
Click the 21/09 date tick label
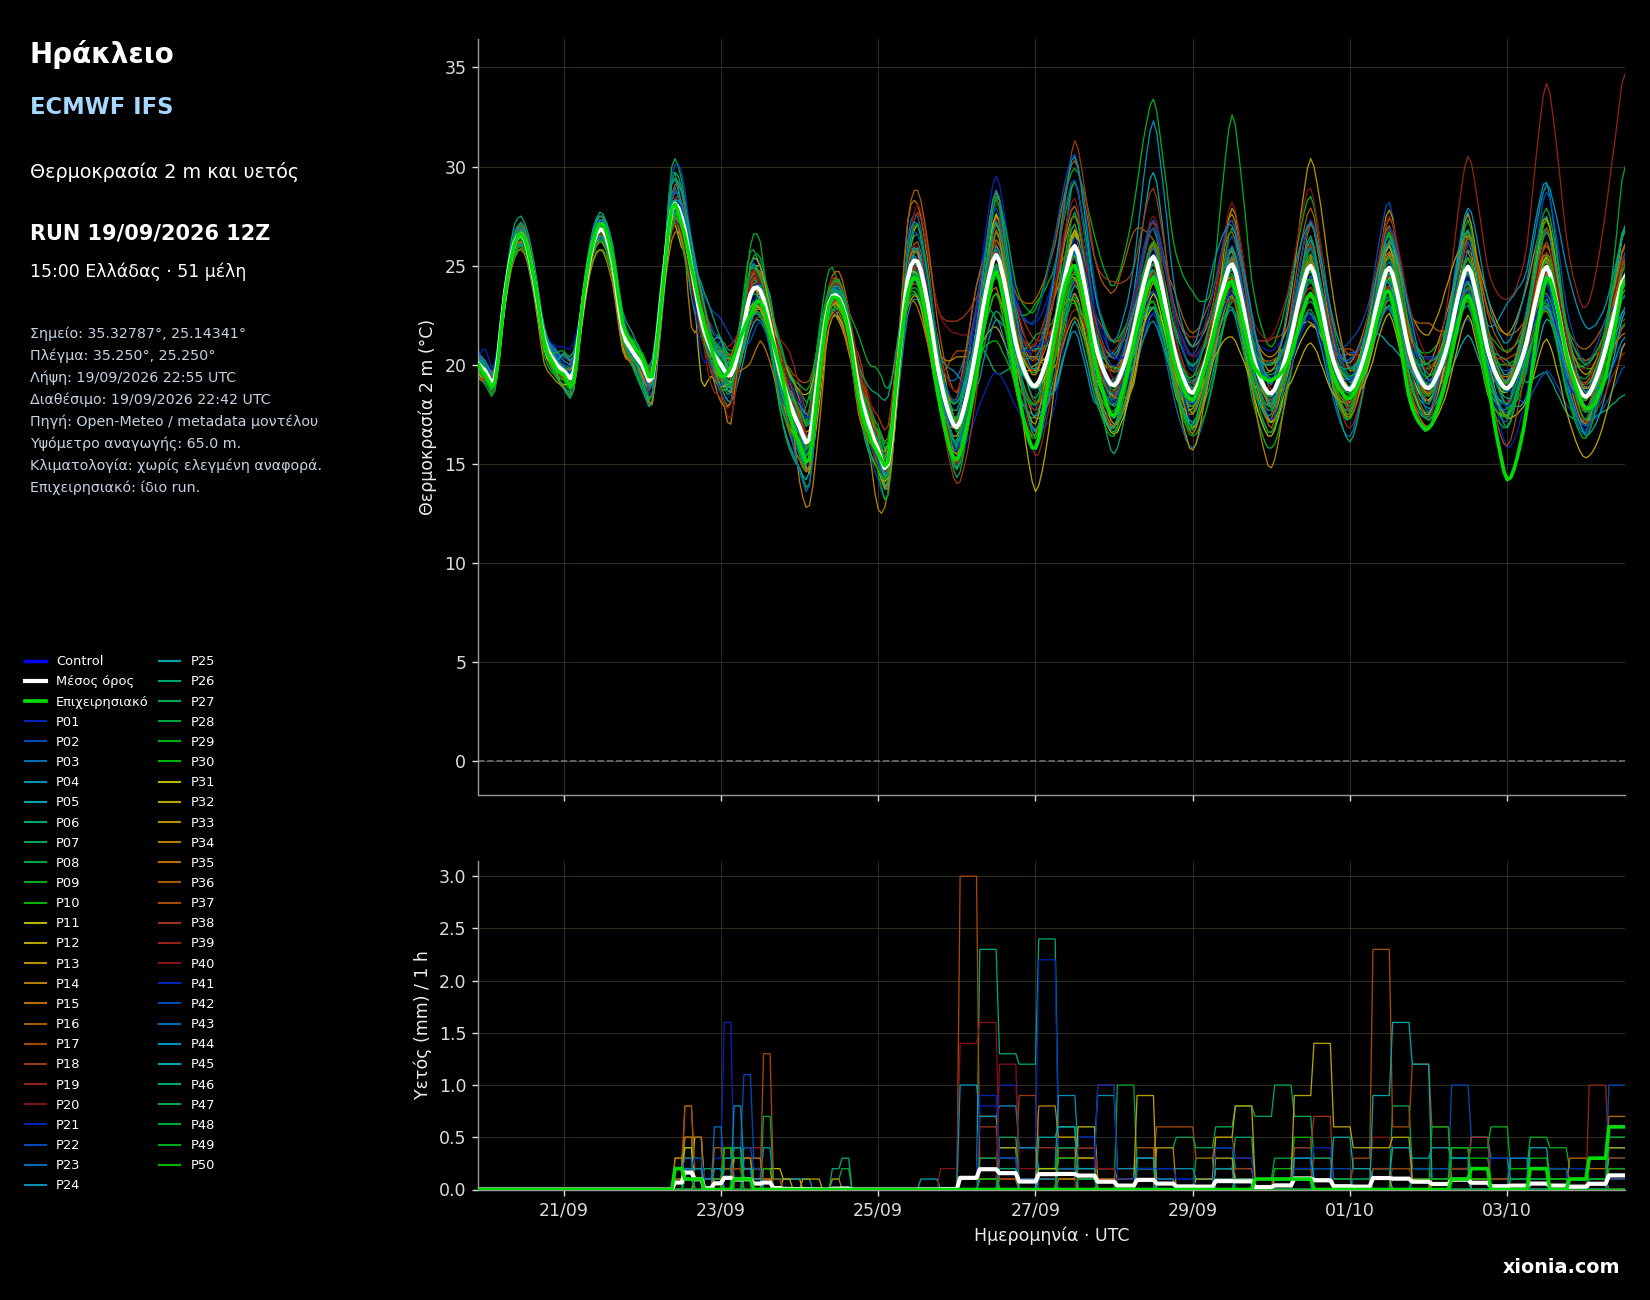click(x=564, y=1210)
